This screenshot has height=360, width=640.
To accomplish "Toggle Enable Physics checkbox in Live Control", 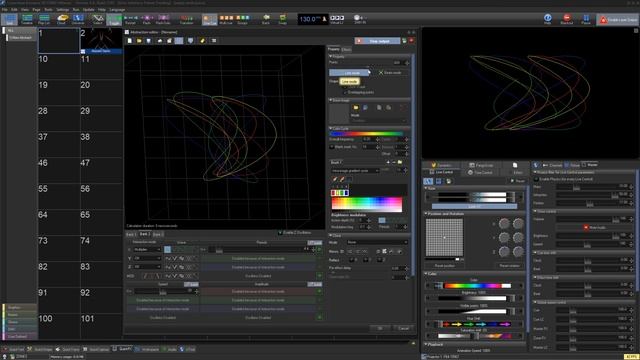I will (x=536, y=179).
